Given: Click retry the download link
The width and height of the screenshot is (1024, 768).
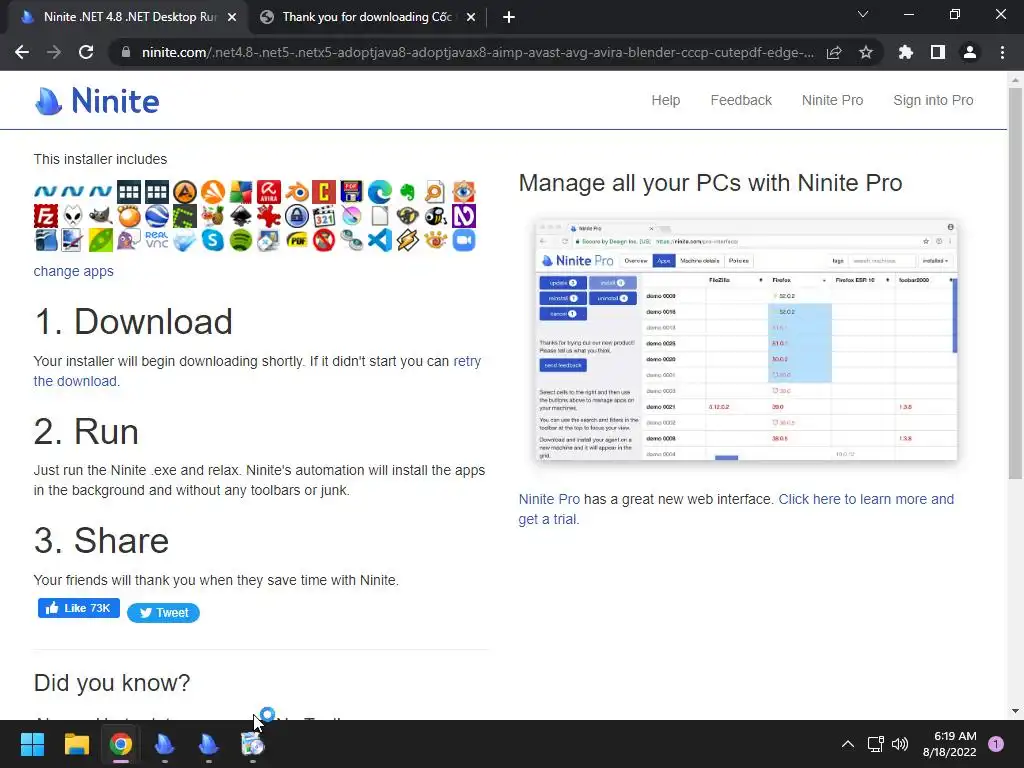Looking at the screenshot, I should click(467, 361).
